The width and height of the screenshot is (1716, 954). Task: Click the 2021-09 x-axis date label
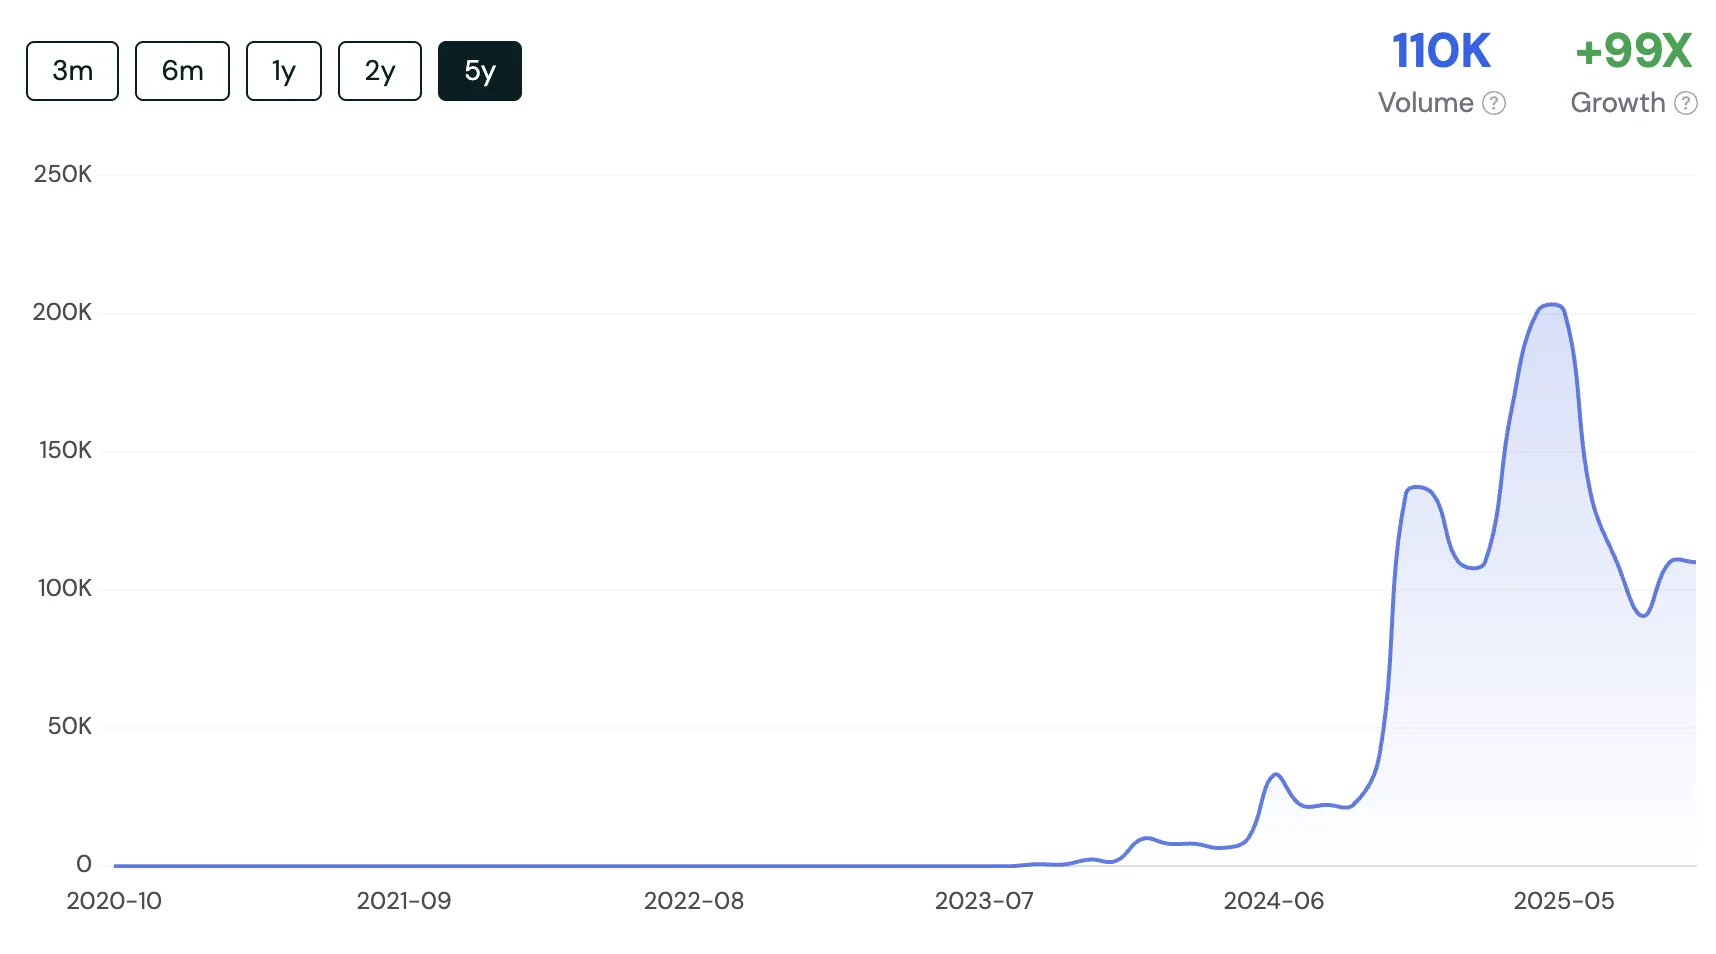(x=404, y=901)
